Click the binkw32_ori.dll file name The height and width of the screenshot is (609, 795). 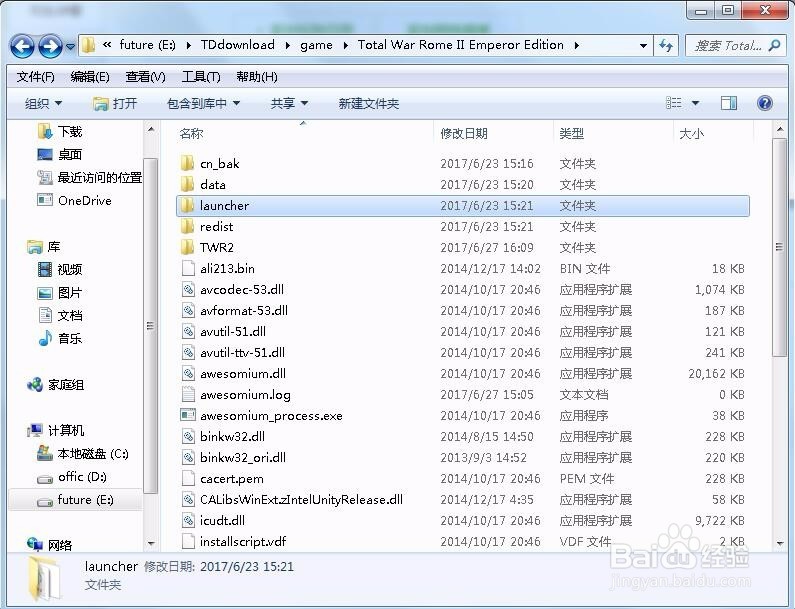[x=243, y=457]
